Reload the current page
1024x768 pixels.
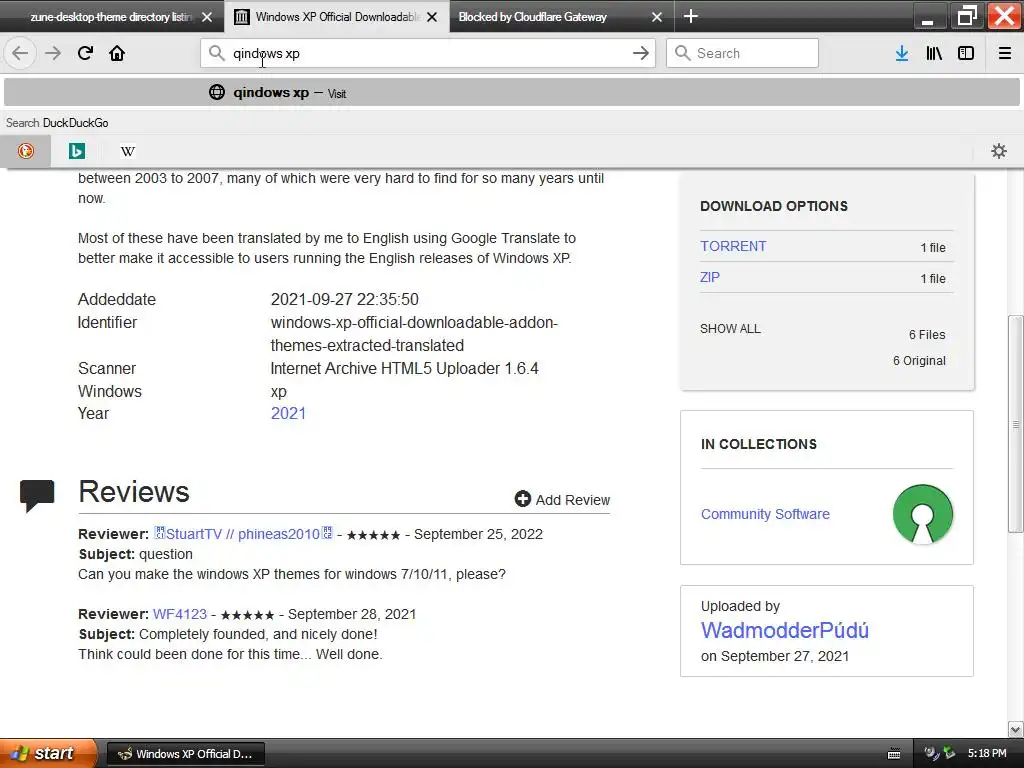point(85,53)
